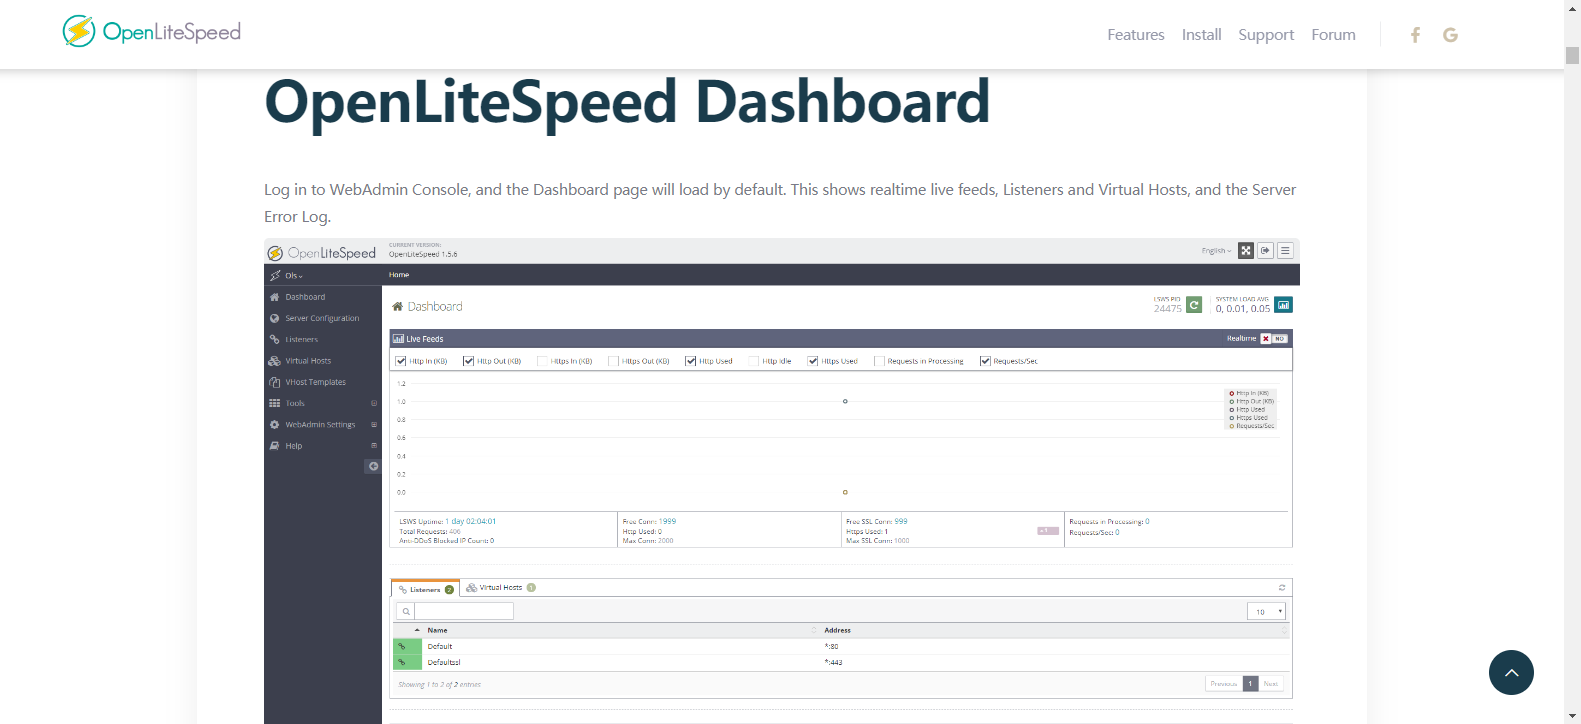Image resolution: width=1581 pixels, height=724 pixels.
Task: Open the English language dropdown
Action: 1216,251
